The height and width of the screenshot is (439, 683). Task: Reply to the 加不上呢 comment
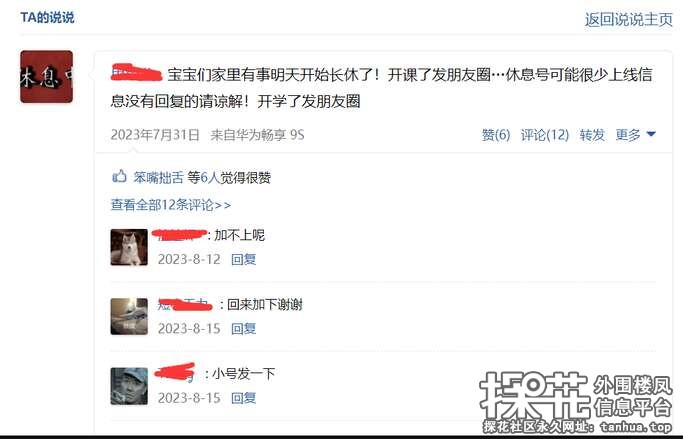click(x=243, y=259)
